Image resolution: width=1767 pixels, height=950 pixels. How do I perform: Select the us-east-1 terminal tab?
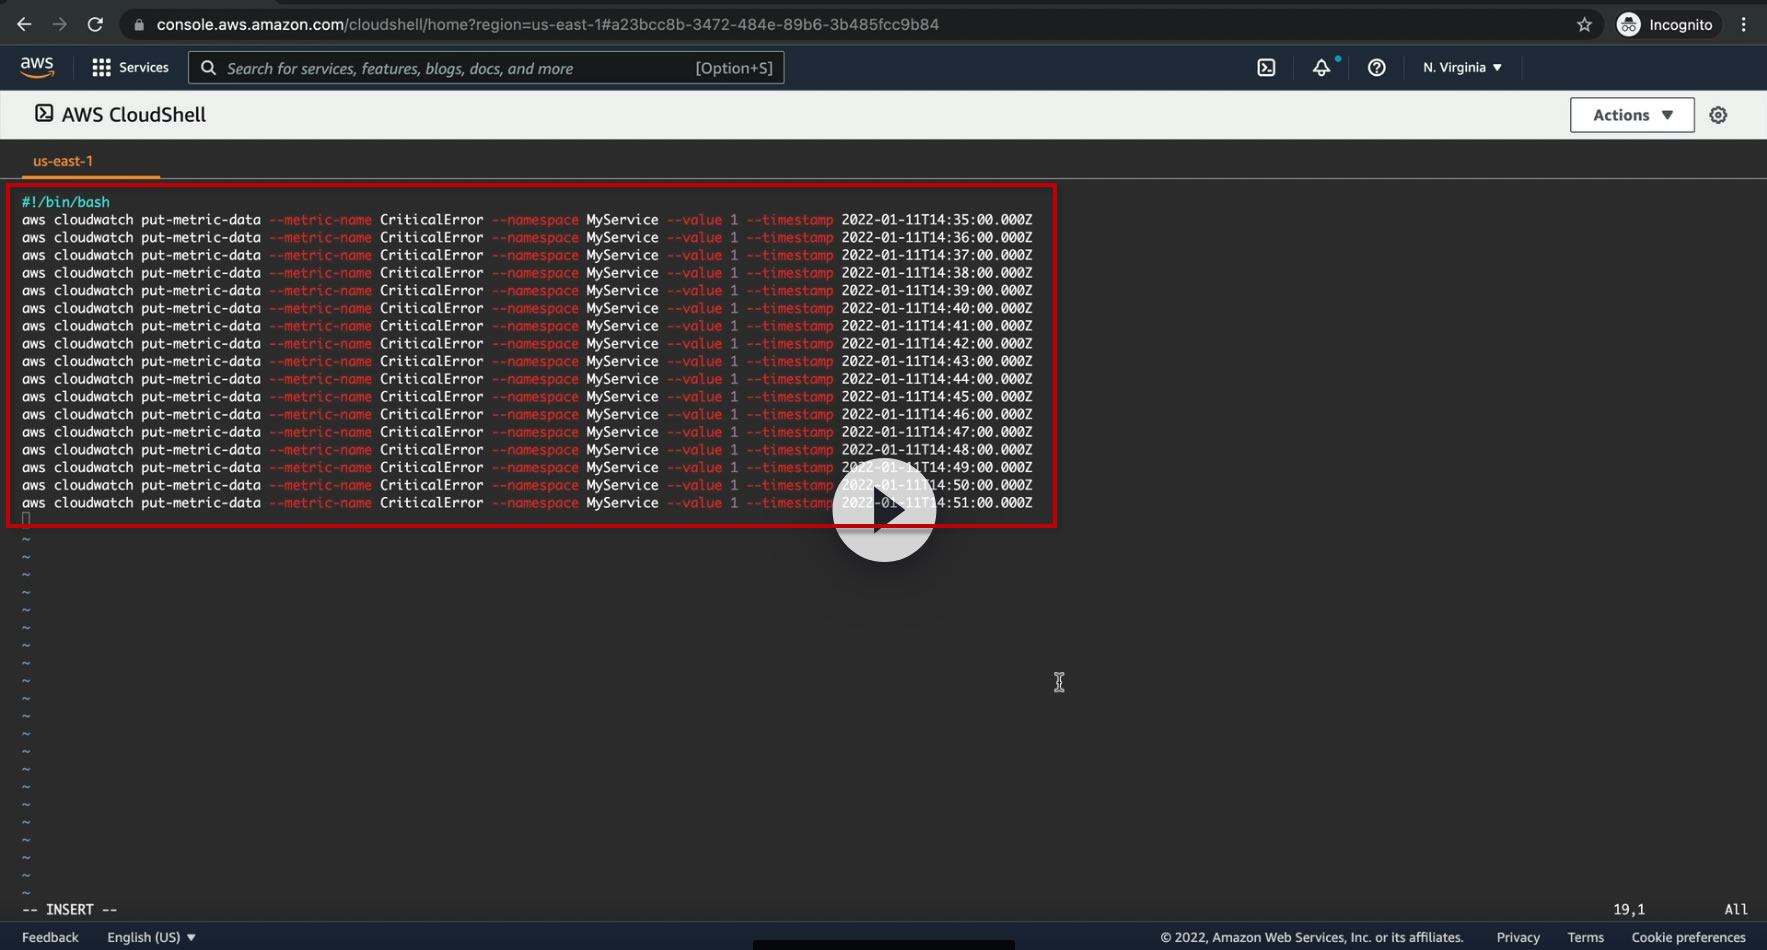(63, 161)
